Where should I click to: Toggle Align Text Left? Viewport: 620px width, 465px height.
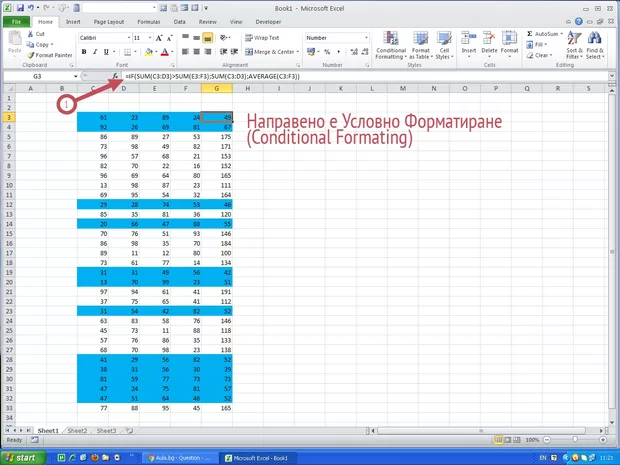pyautogui.click(x=185, y=52)
